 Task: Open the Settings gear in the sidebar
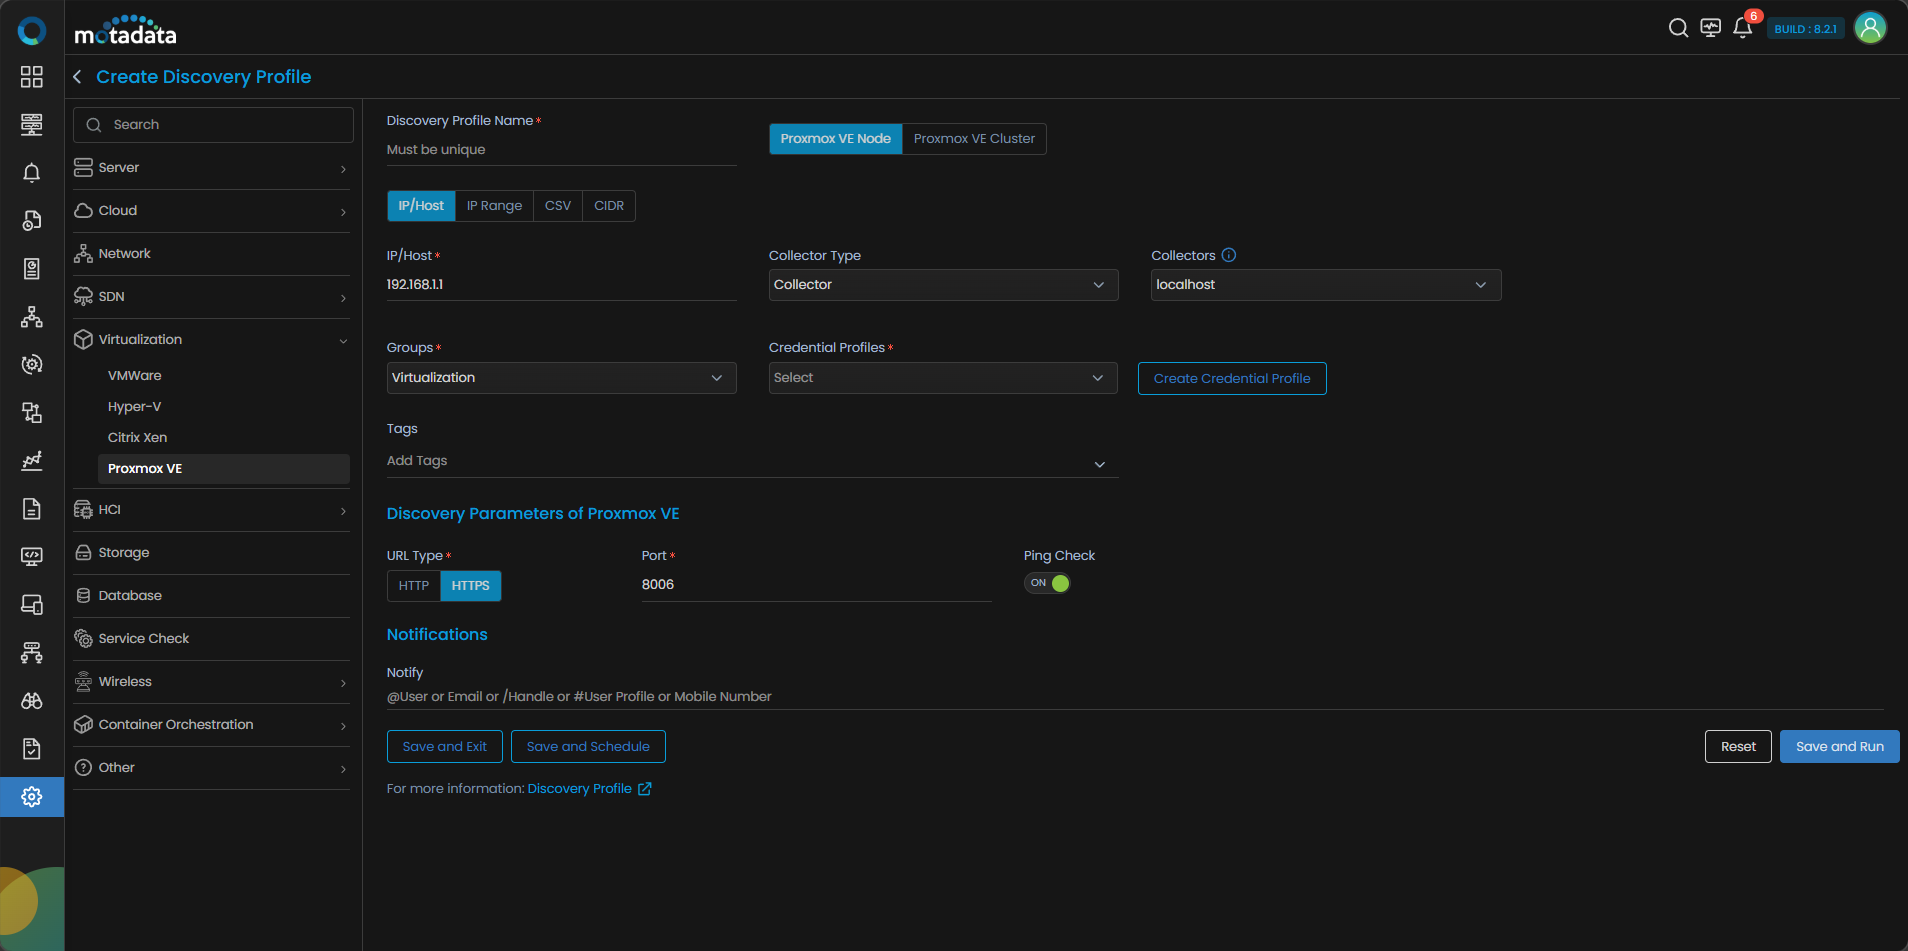(32, 797)
